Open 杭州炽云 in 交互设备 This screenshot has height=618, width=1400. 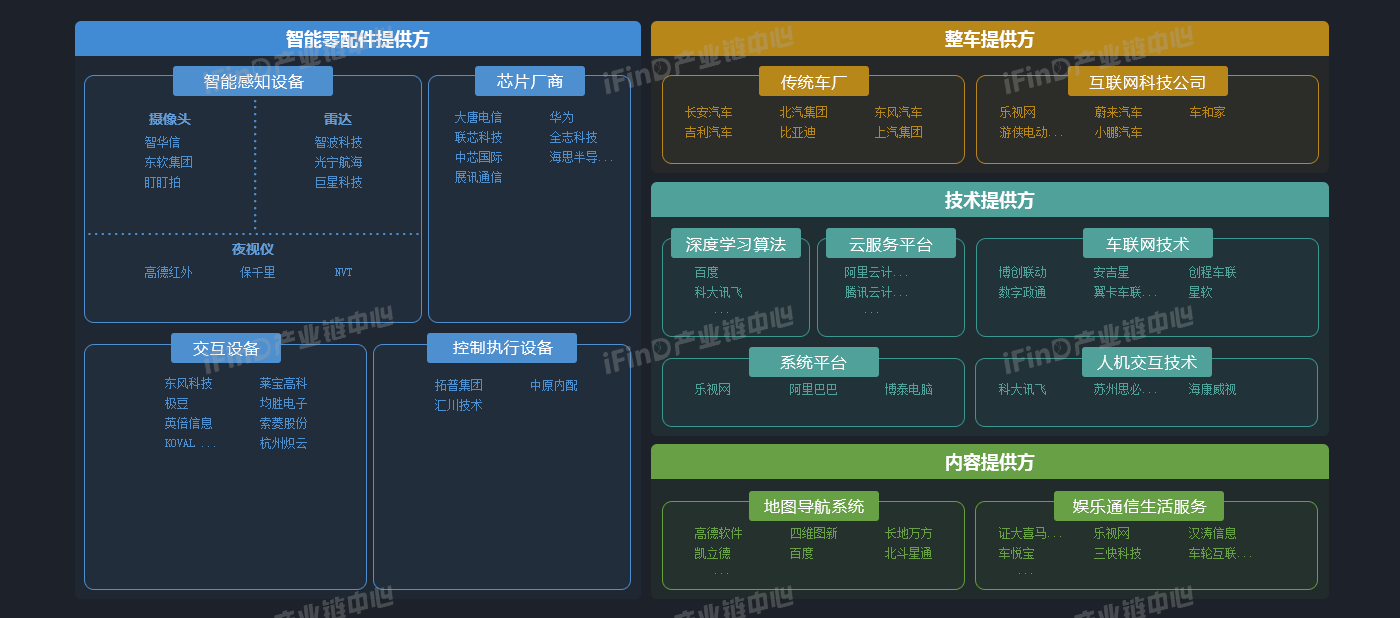pyautogui.click(x=283, y=443)
